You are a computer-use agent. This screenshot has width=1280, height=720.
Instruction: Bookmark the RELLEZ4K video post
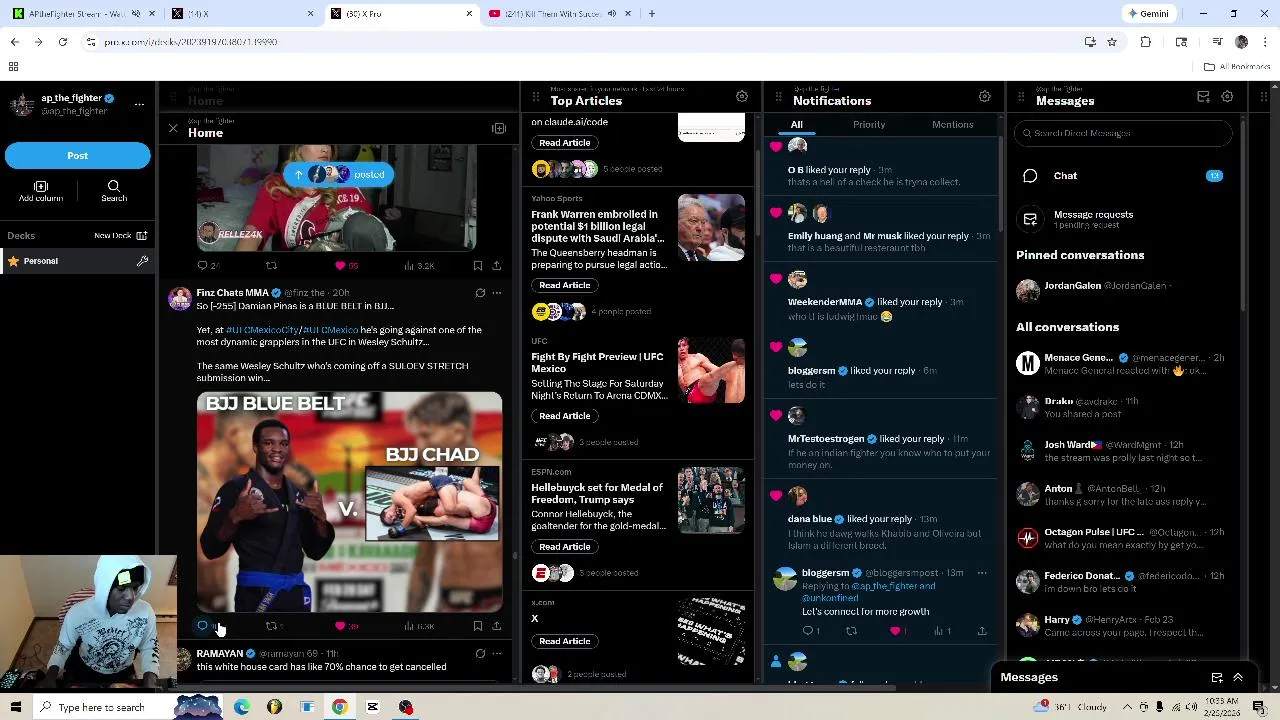pyautogui.click(x=478, y=265)
